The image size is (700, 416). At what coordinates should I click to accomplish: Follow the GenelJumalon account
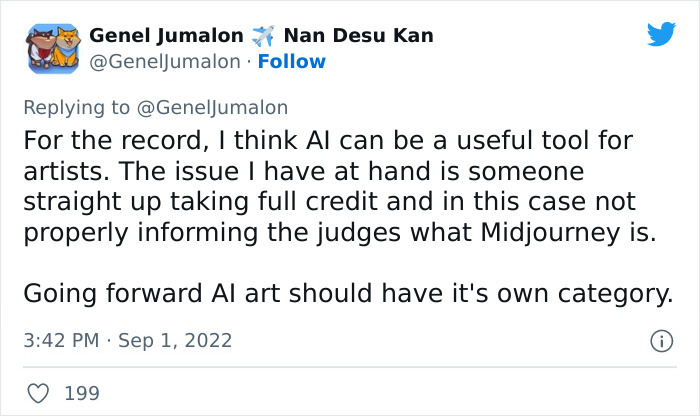[x=291, y=62]
